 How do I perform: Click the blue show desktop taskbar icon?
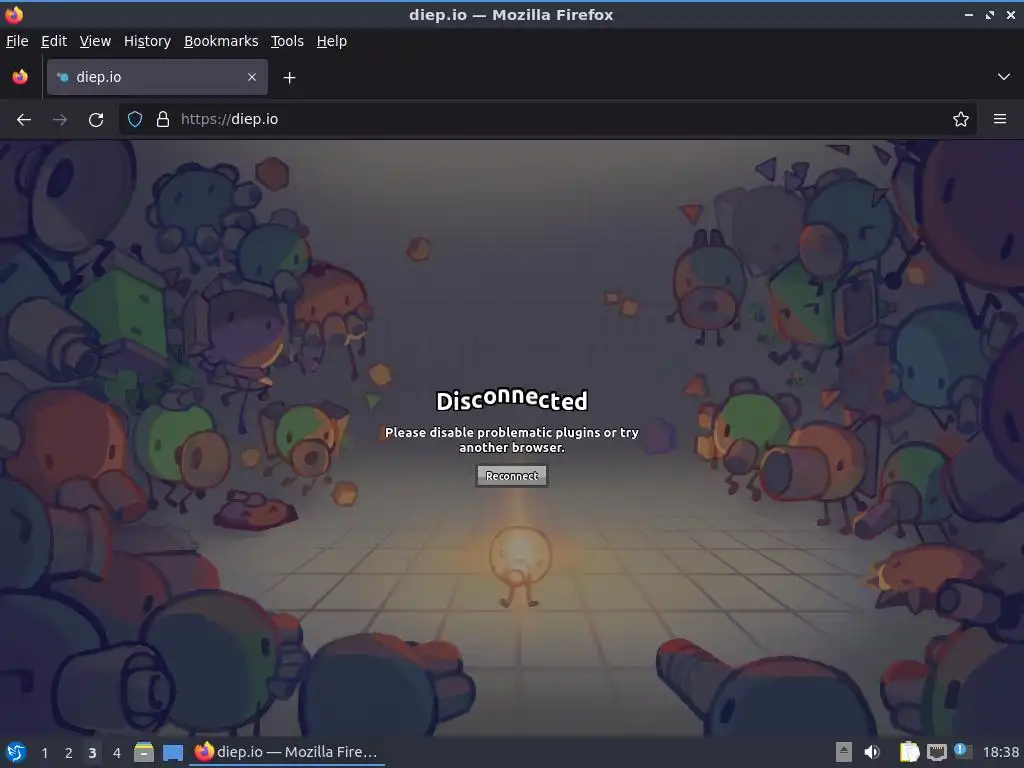point(173,752)
